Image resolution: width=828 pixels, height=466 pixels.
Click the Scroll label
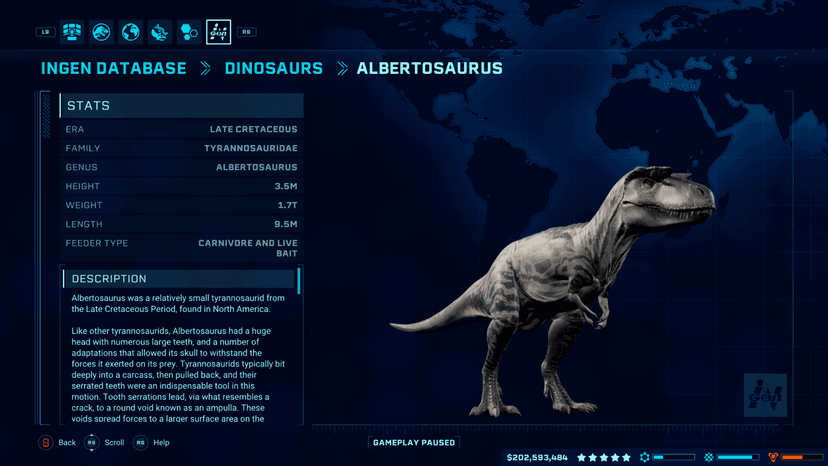[x=114, y=443]
